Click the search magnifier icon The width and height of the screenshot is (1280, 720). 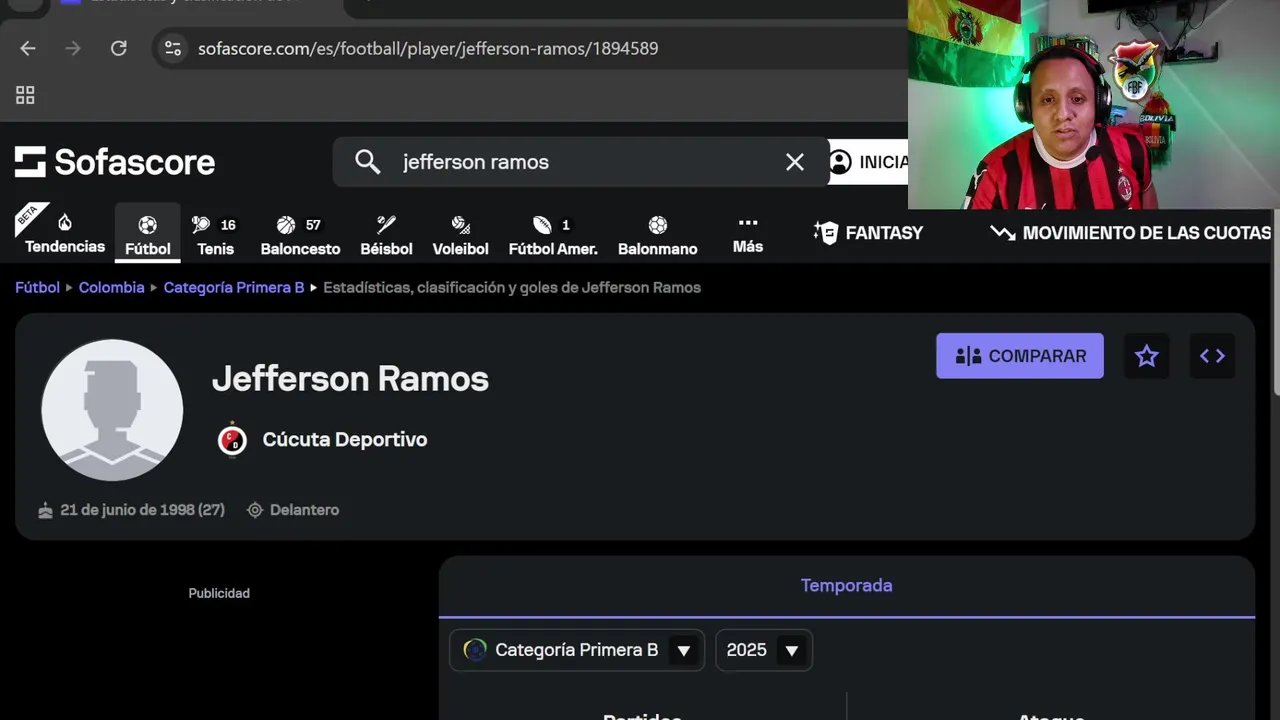[367, 162]
